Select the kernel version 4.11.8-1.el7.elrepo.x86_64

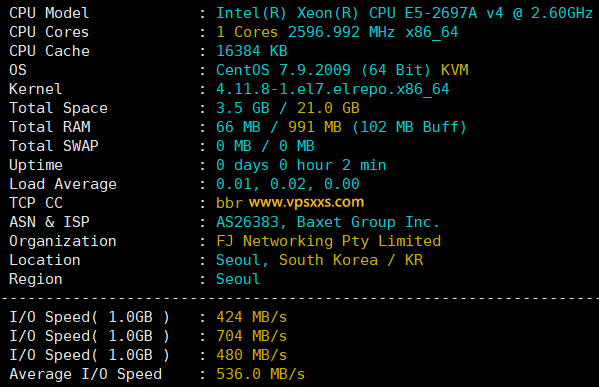333,89
